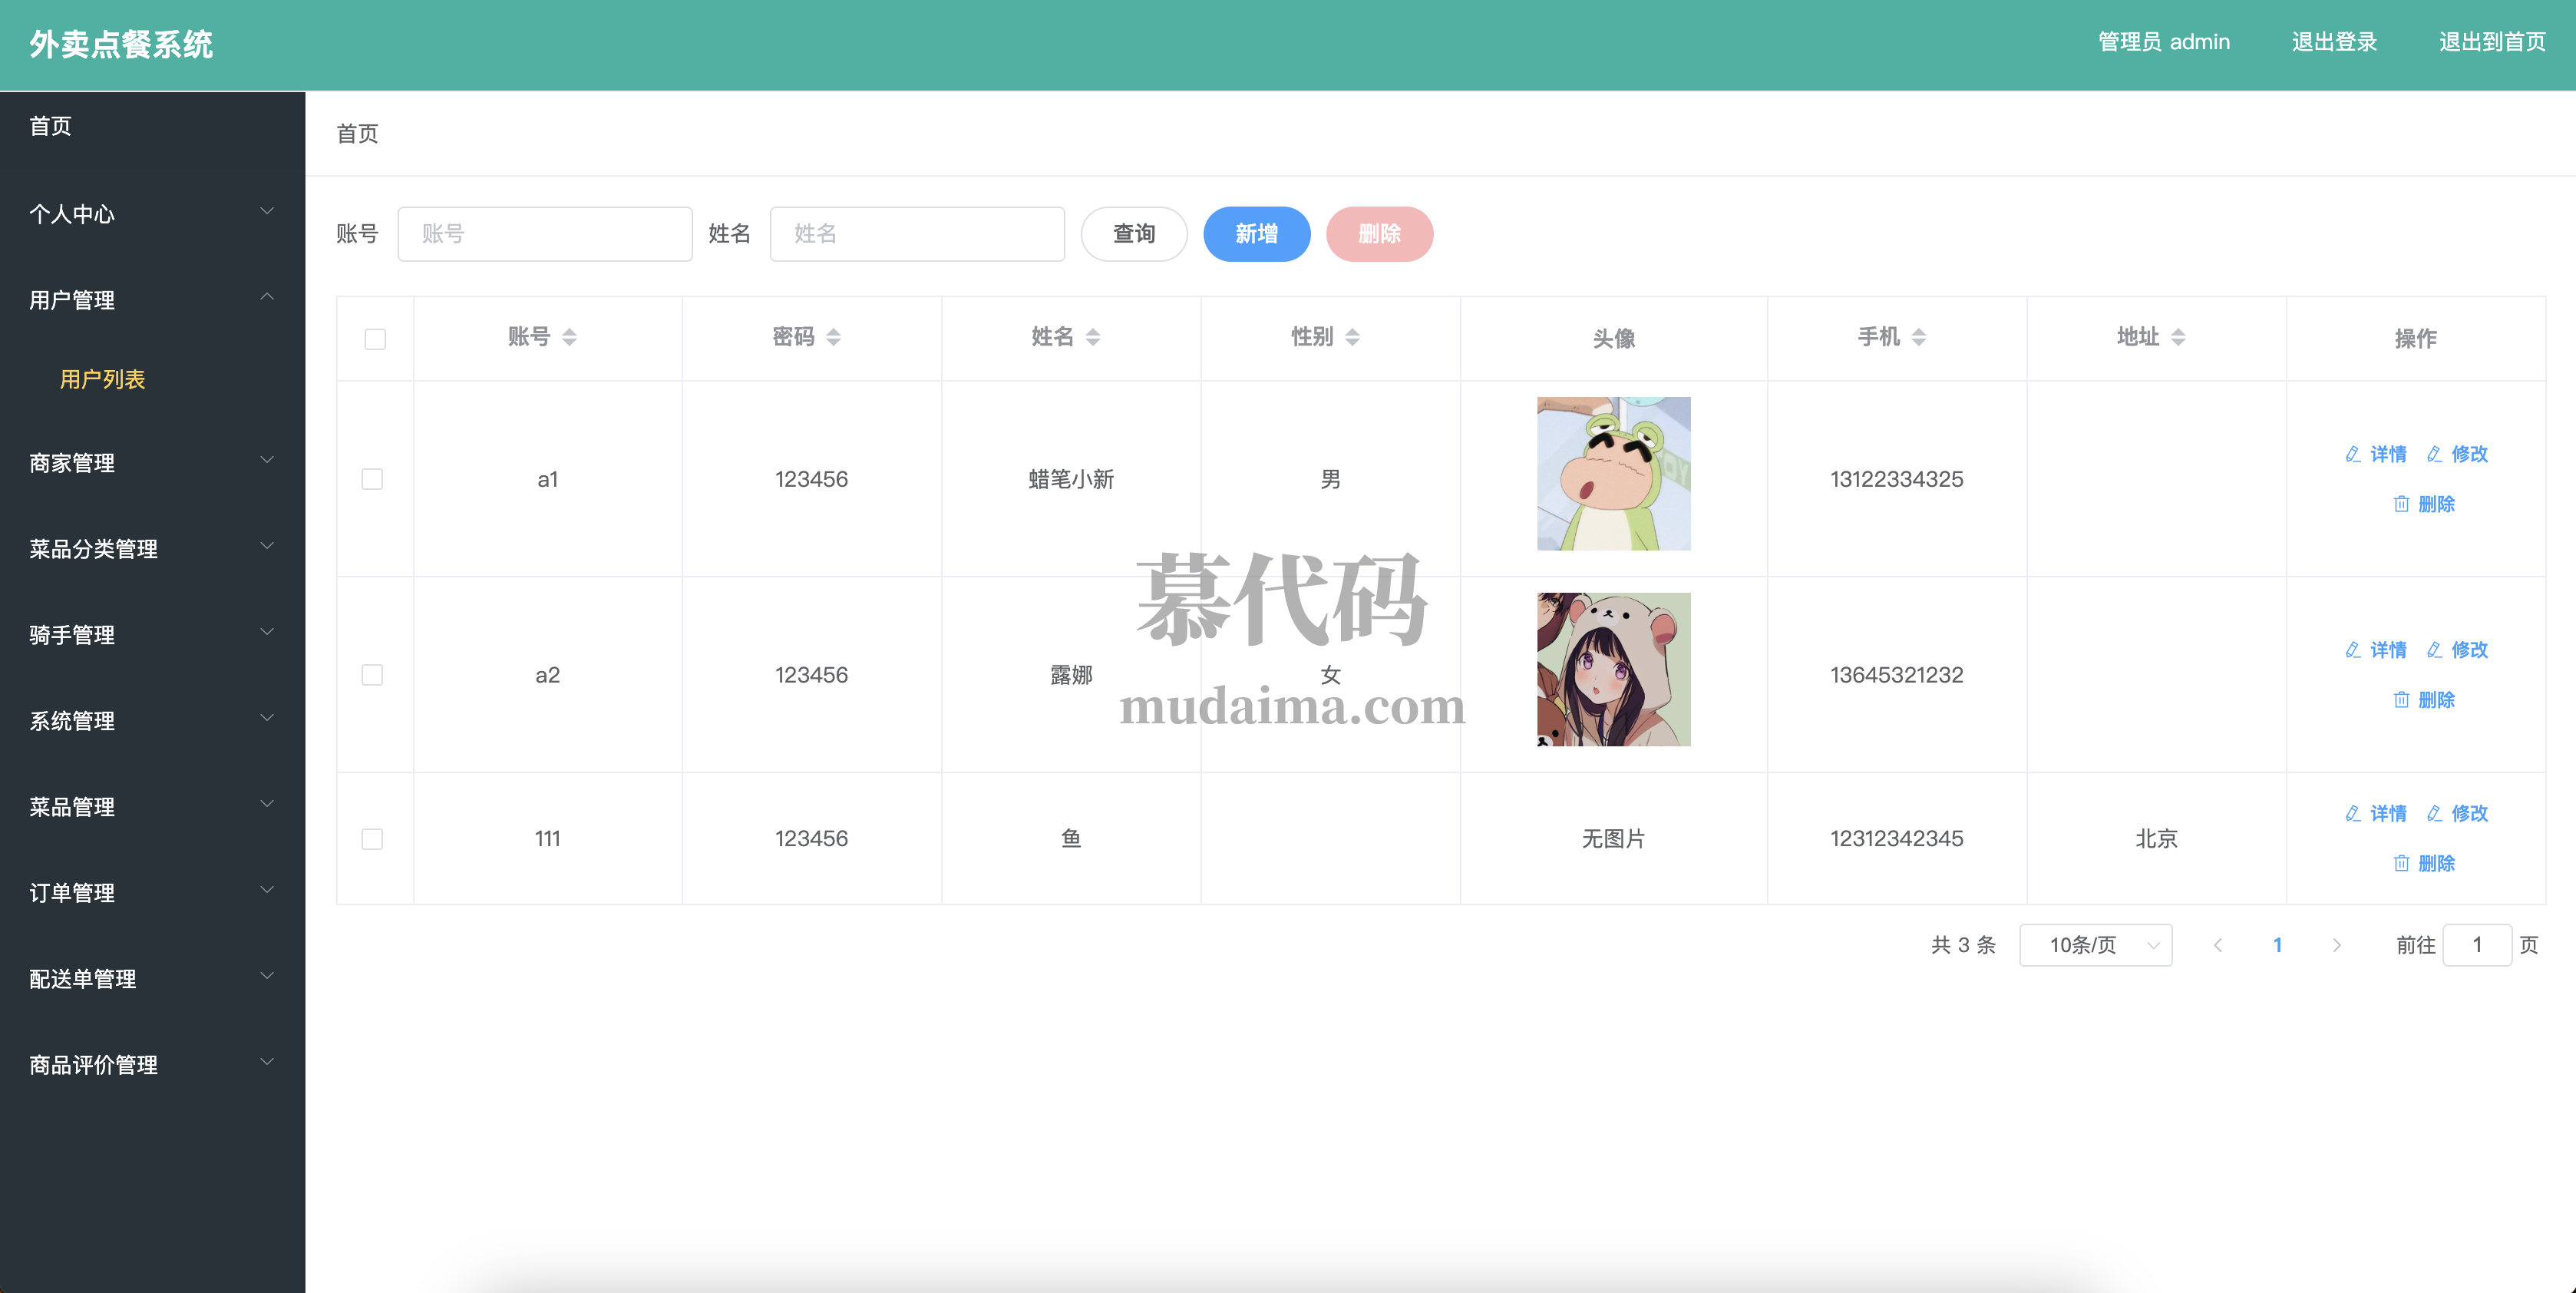Click the 蜡笔小新 avatar thumbnail
This screenshot has height=1293, width=2576.
coord(1613,474)
